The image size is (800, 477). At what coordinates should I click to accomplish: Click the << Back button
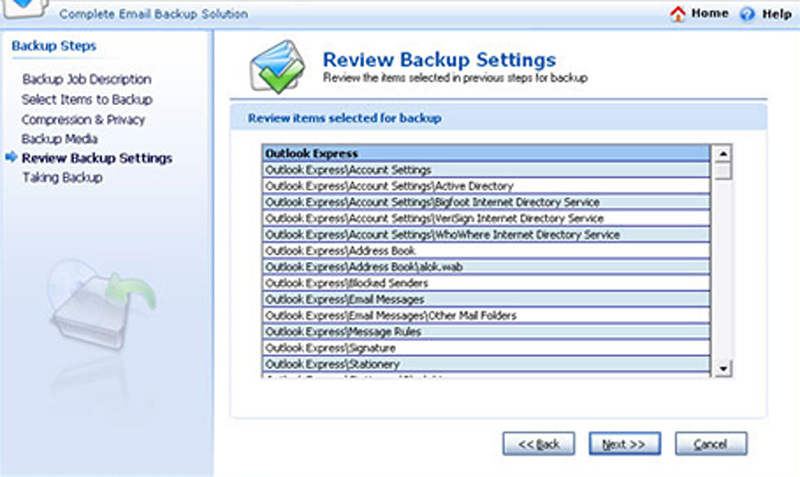(x=539, y=444)
